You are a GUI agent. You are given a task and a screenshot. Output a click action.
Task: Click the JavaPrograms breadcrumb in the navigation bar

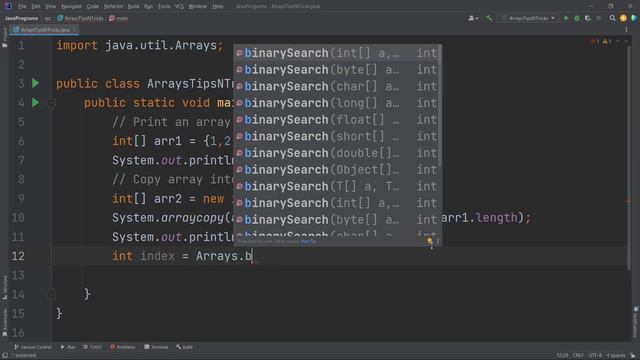22,18
